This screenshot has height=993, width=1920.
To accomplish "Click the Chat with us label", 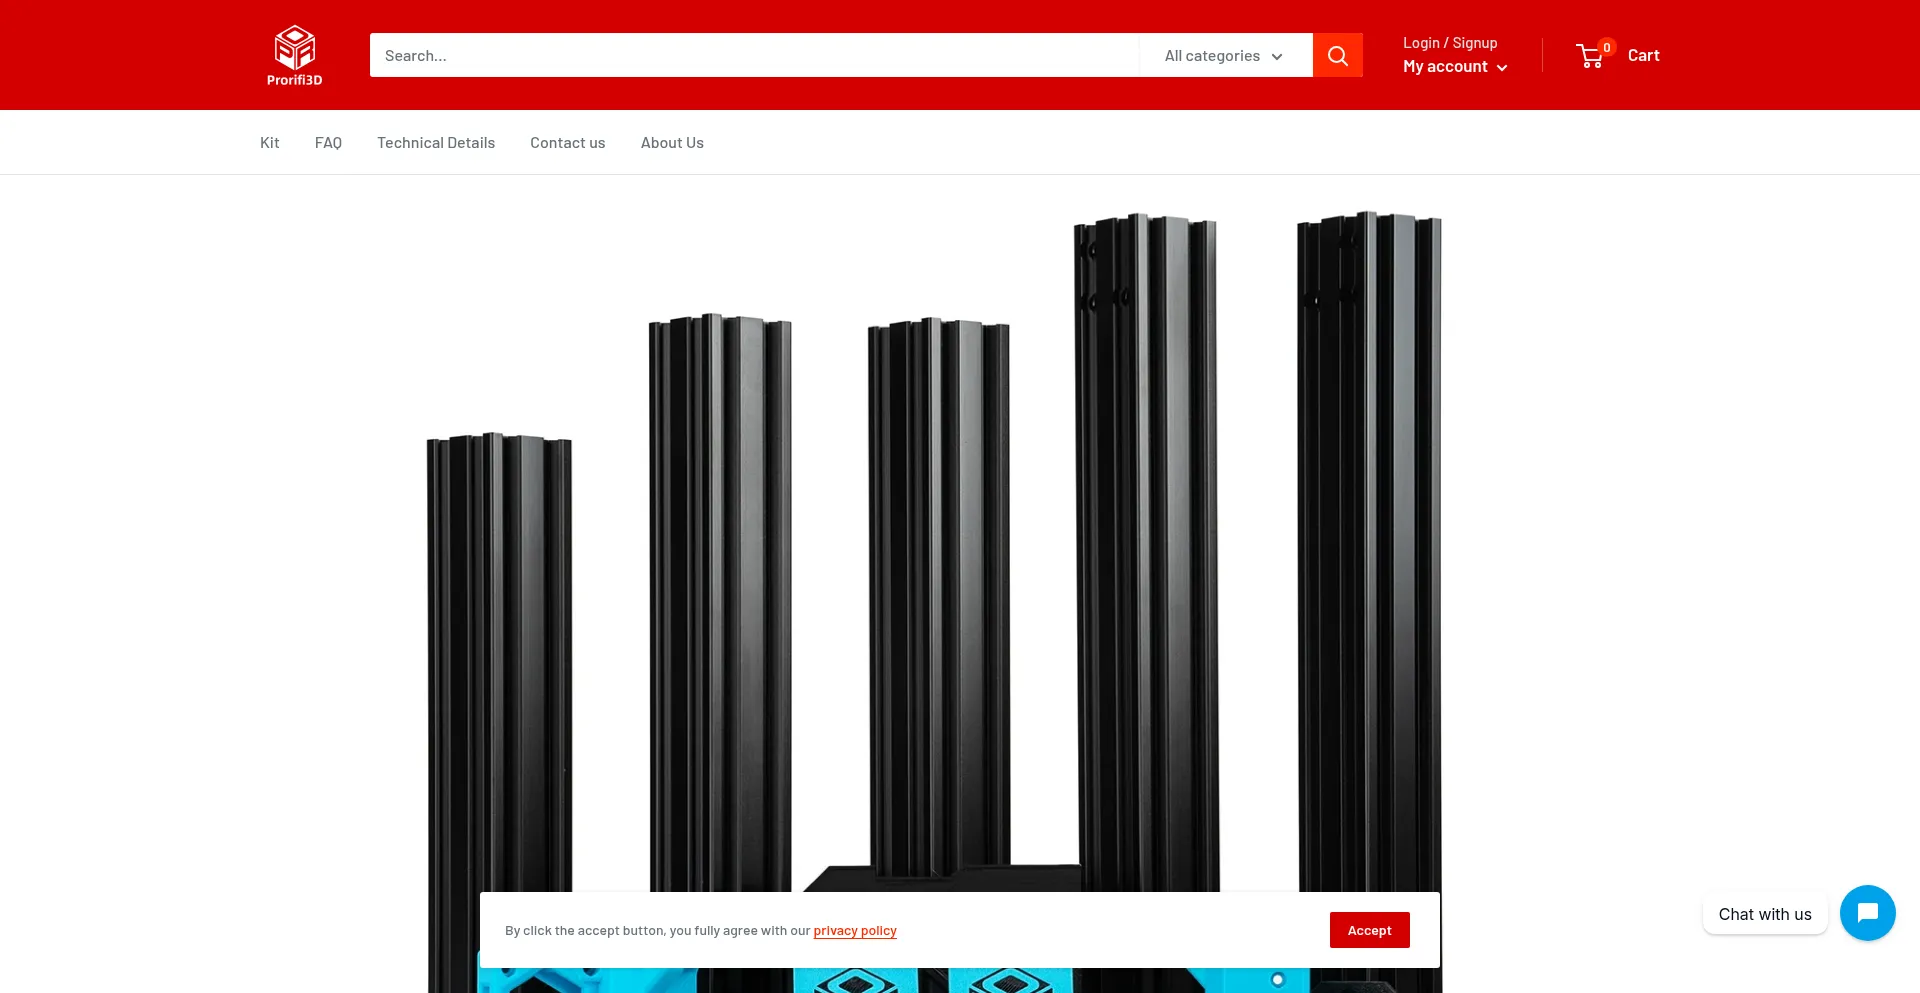I will [x=1764, y=913].
